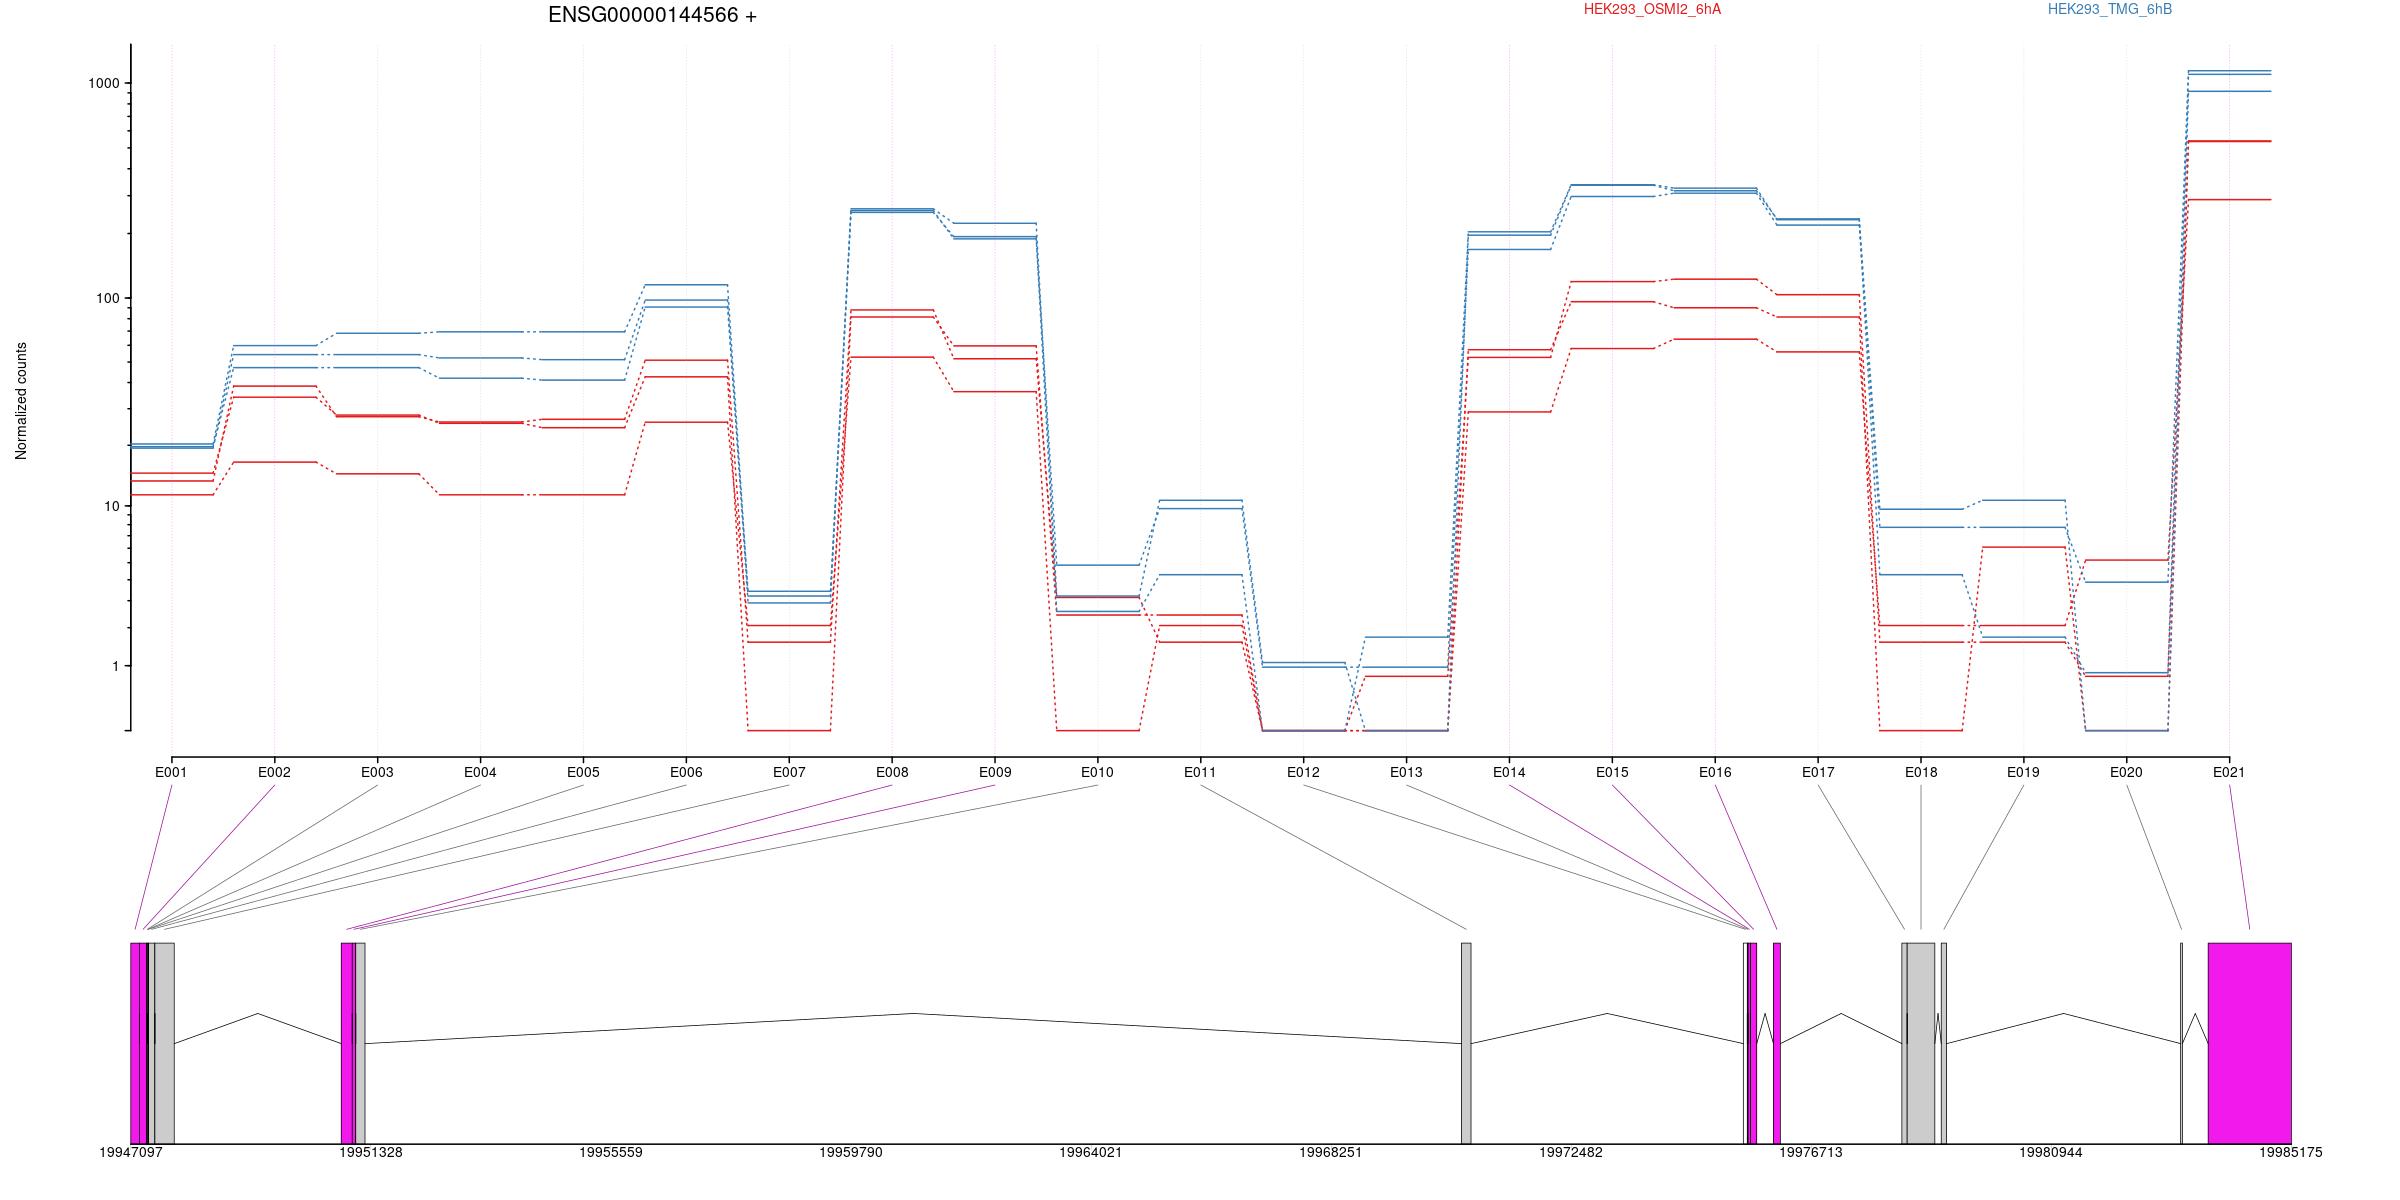This screenshot has height=1200, width=2400.
Task: Select exon label E010
Action: (x=1097, y=772)
